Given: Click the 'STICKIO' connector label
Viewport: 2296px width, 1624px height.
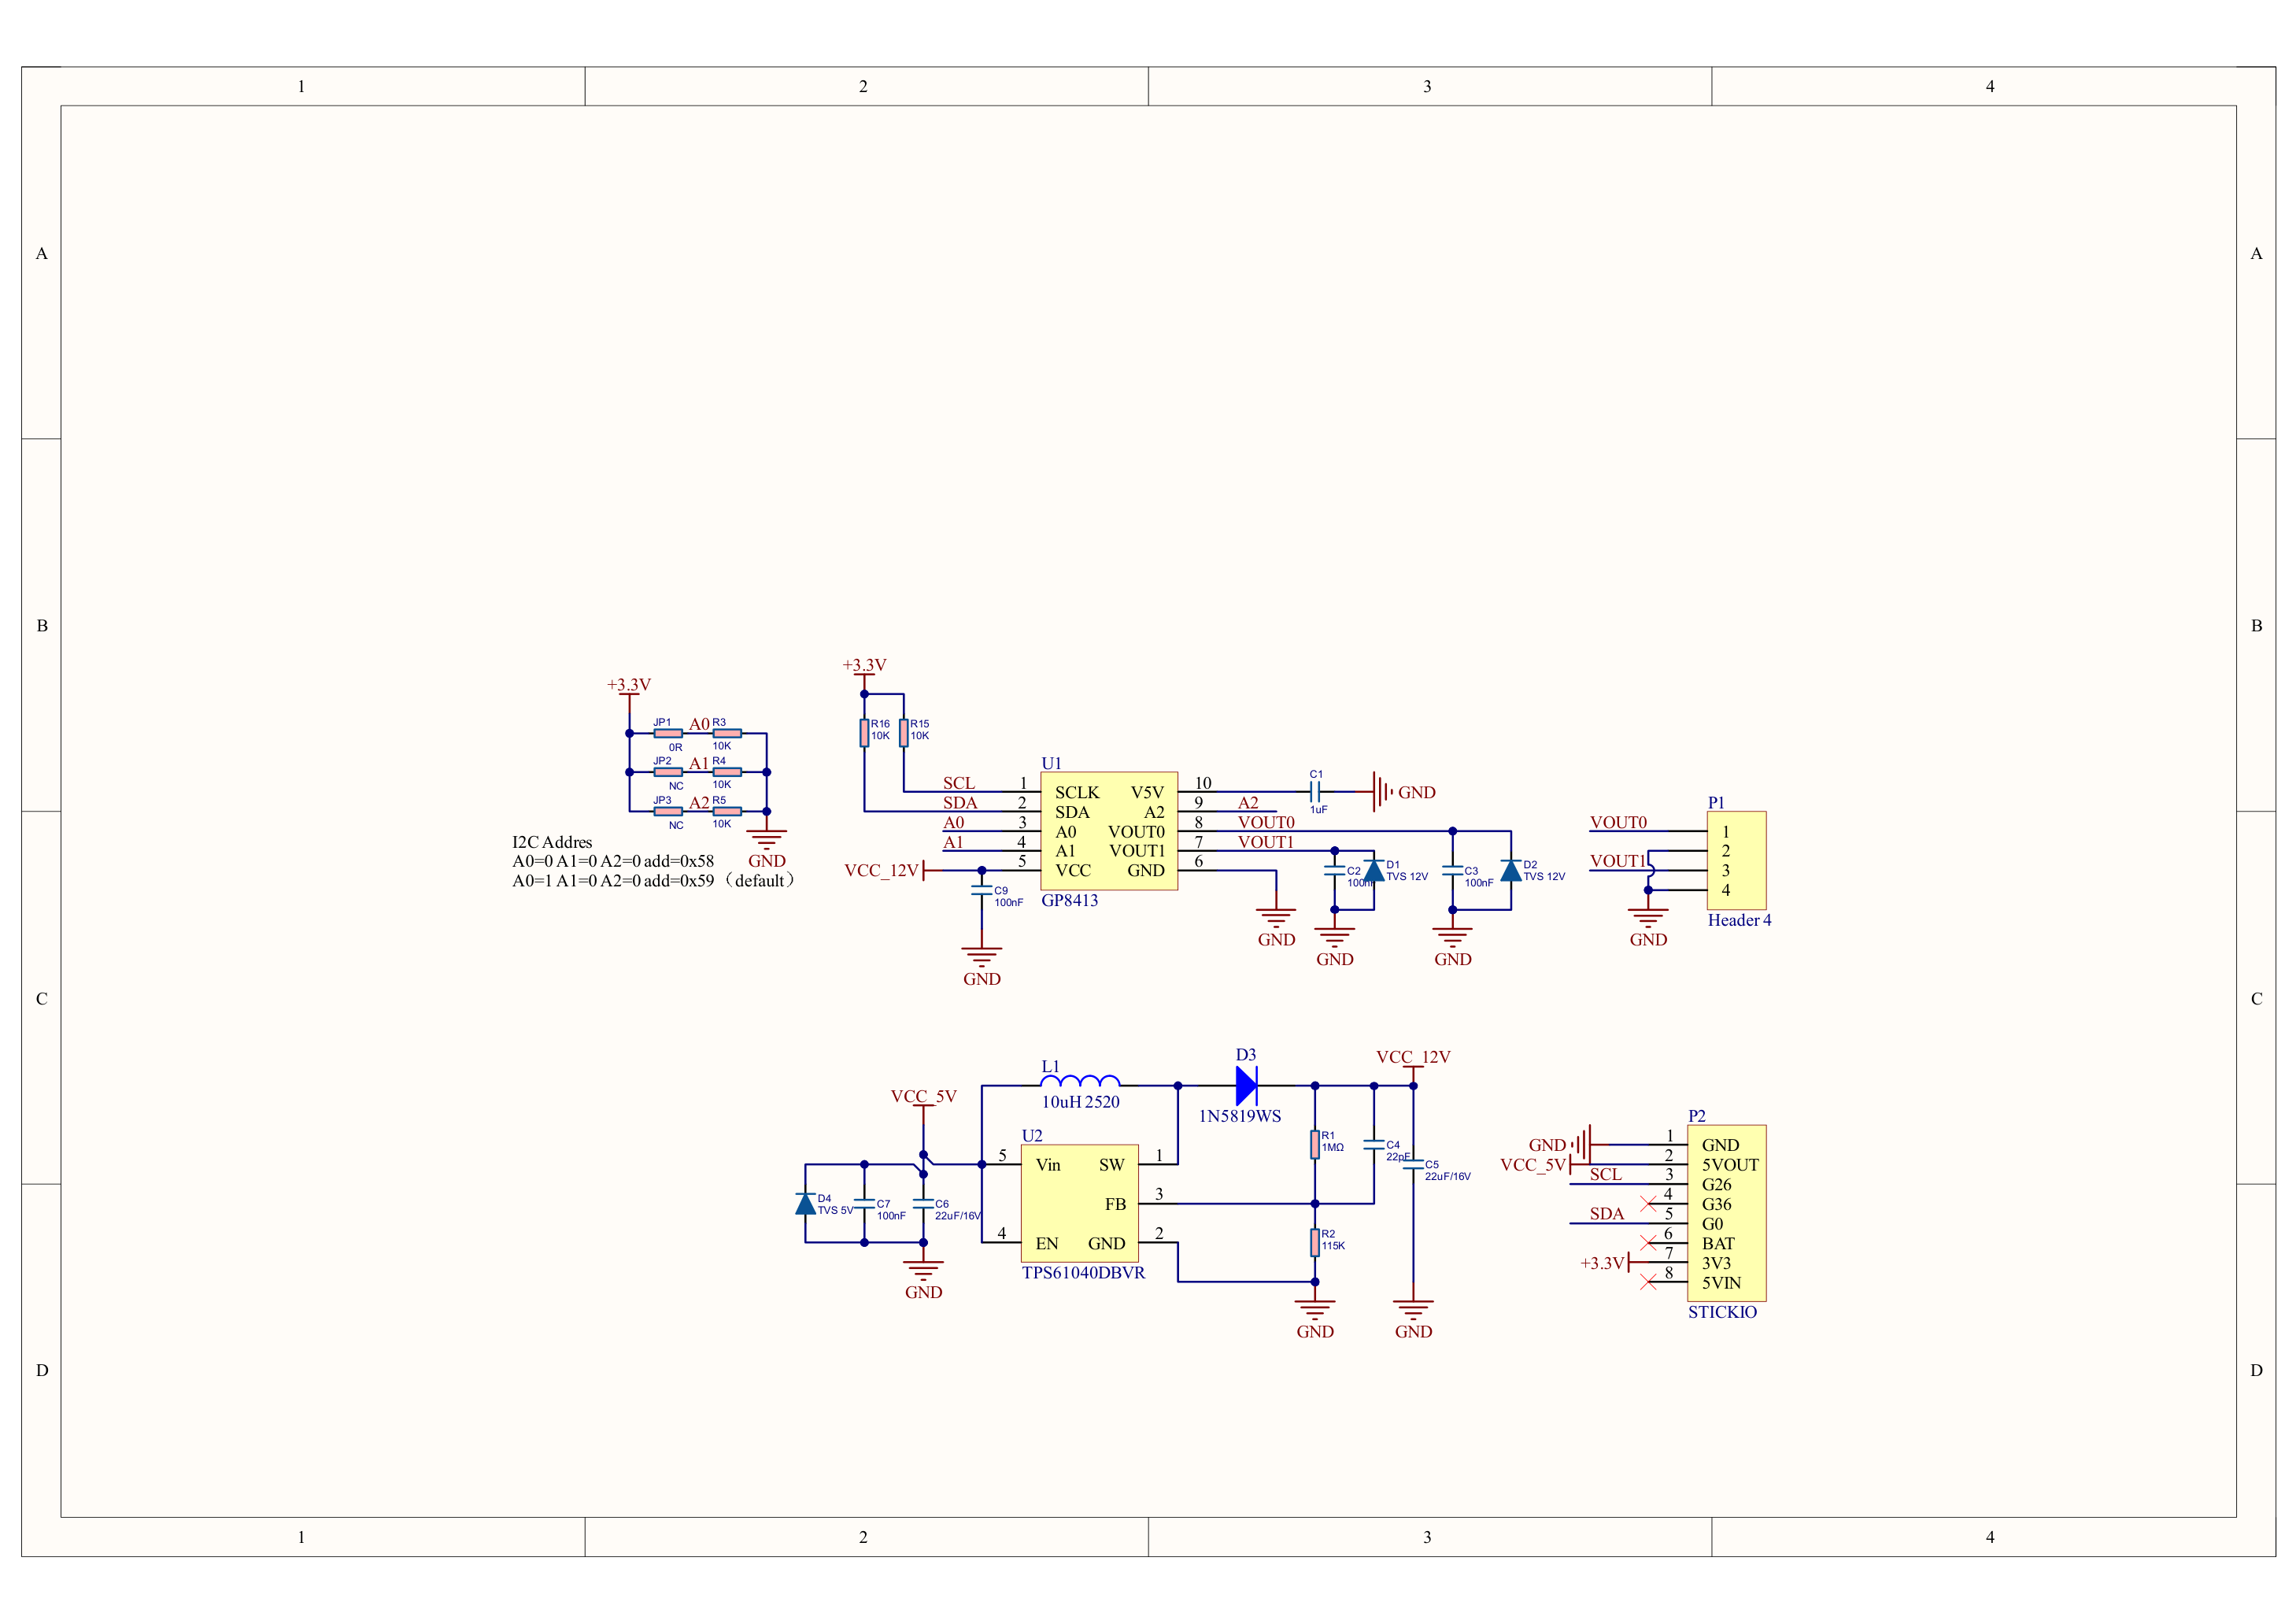Looking at the screenshot, I should click(x=1722, y=1312).
